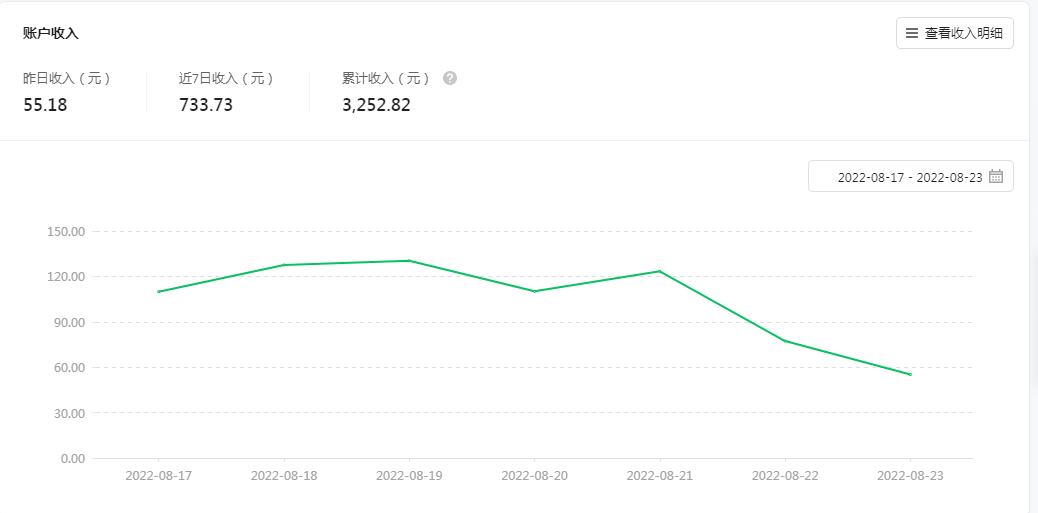Click the 90.00 y-axis gridline label

(x=69, y=323)
